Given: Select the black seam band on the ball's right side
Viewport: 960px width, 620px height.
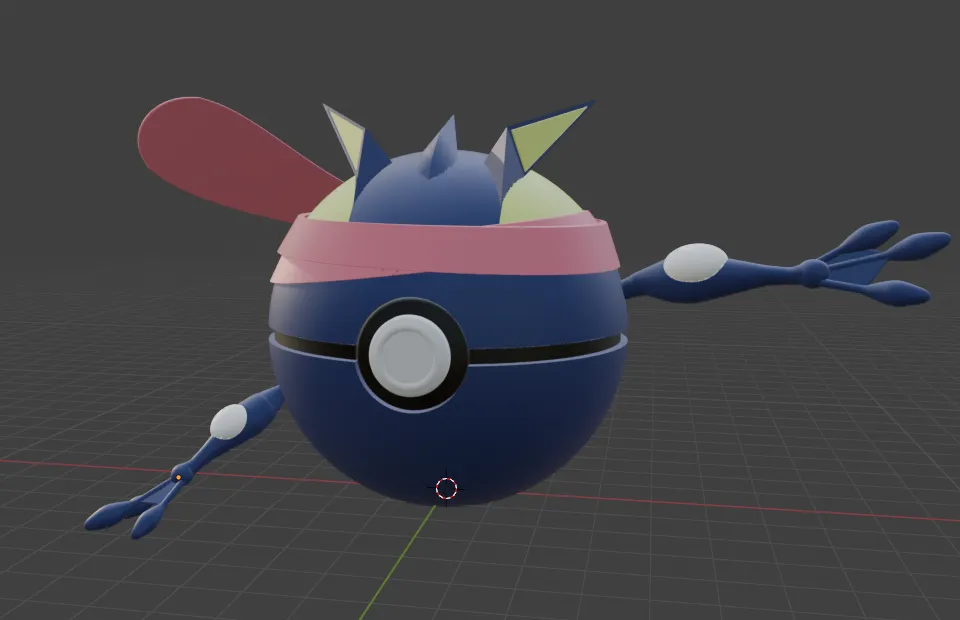Looking at the screenshot, I should point(545,352).
